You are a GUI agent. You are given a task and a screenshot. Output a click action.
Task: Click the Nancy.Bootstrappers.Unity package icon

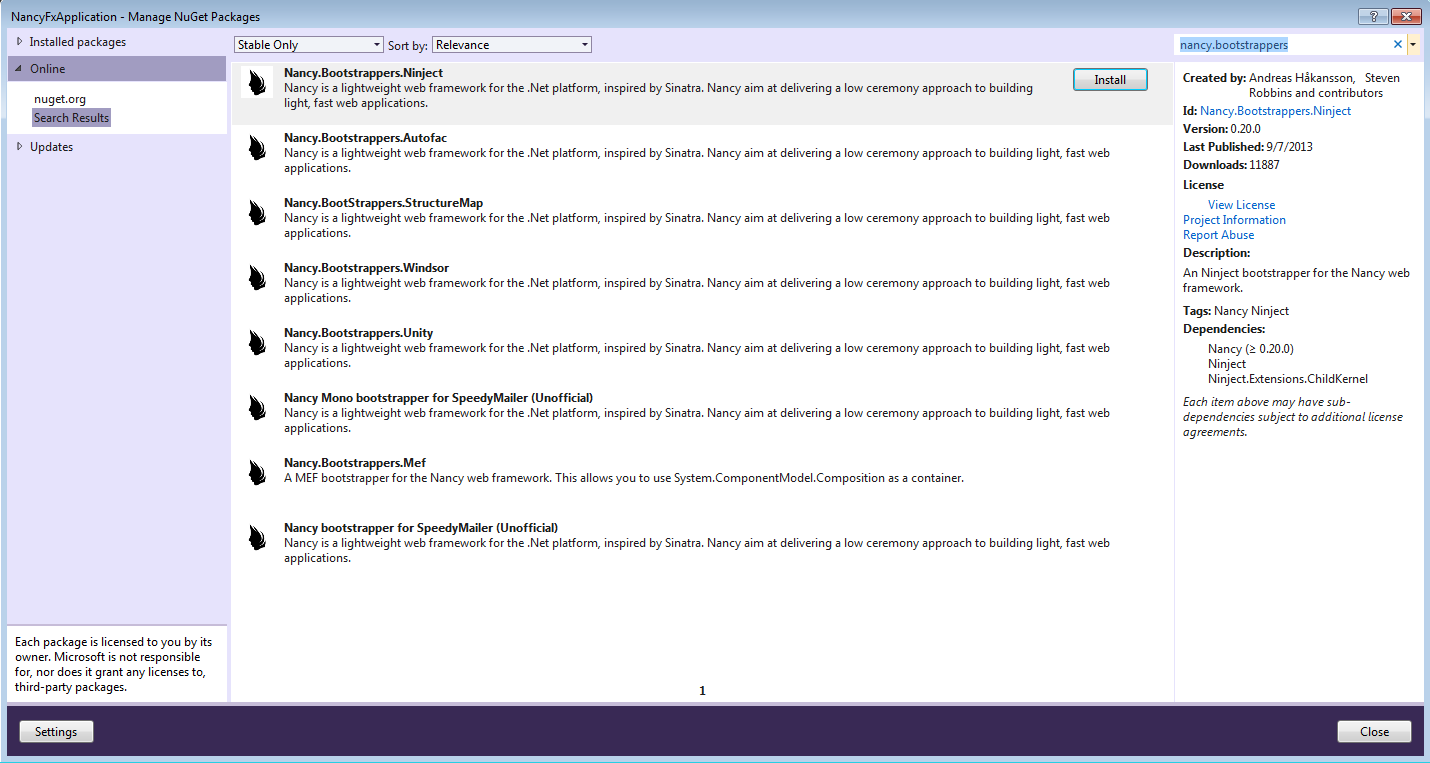tap(257, 342)
